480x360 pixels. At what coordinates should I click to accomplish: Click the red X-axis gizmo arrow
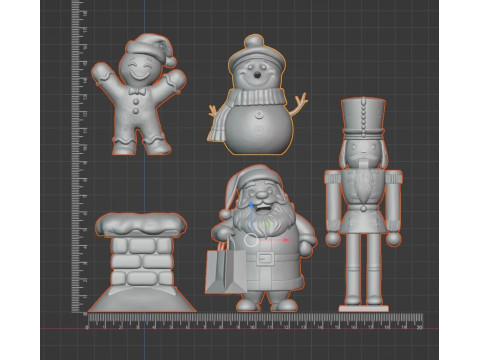[286, 240]
